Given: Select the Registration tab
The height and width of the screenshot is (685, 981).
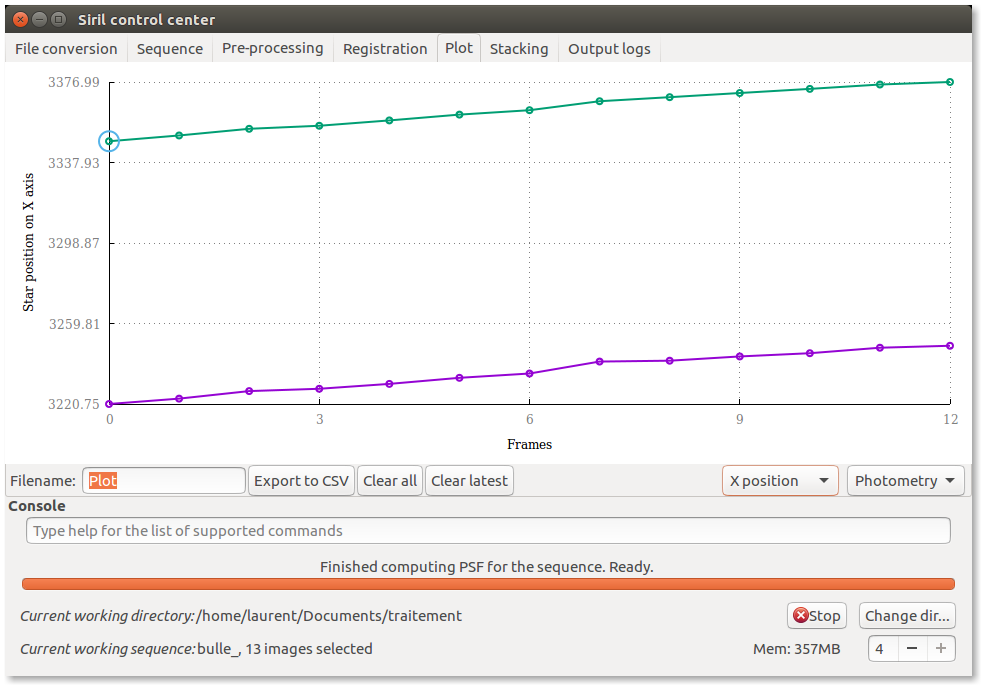Looking at the screenshot, I should [x=385, y=49].
